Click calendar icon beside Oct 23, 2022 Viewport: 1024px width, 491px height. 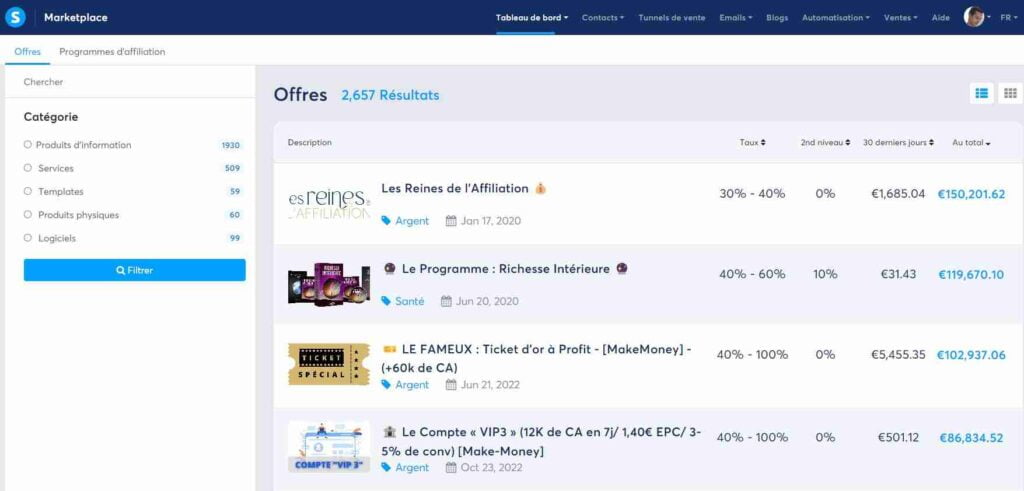point(451,467)
